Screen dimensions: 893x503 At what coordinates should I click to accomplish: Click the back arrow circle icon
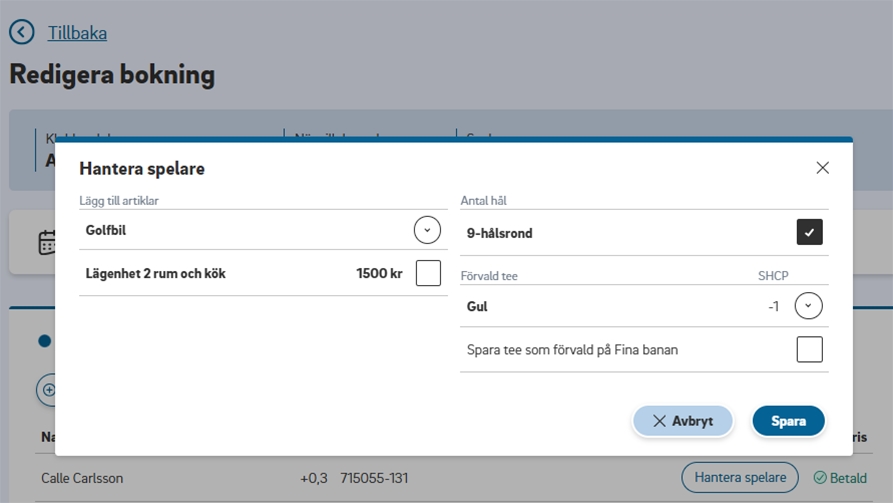pyautogui.click(x=21, y=33)
